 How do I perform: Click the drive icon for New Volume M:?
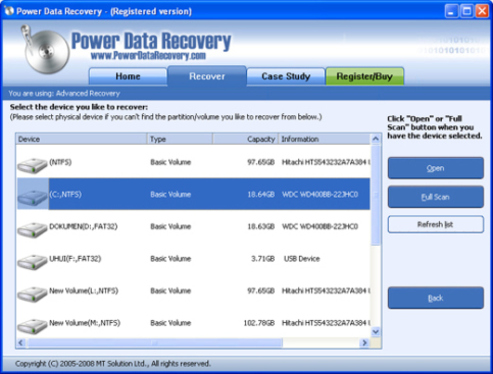(32, 326)
